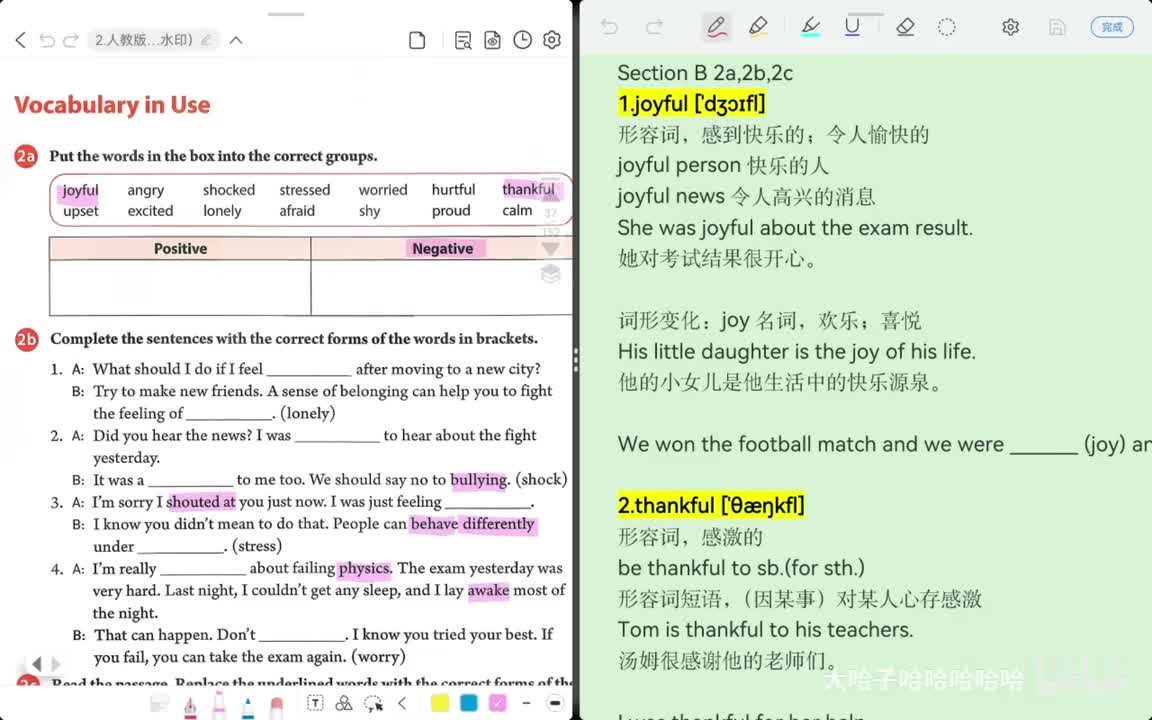Select the shapes tool
Viewport: 1152px width, 720px height.
click(344, 703)
